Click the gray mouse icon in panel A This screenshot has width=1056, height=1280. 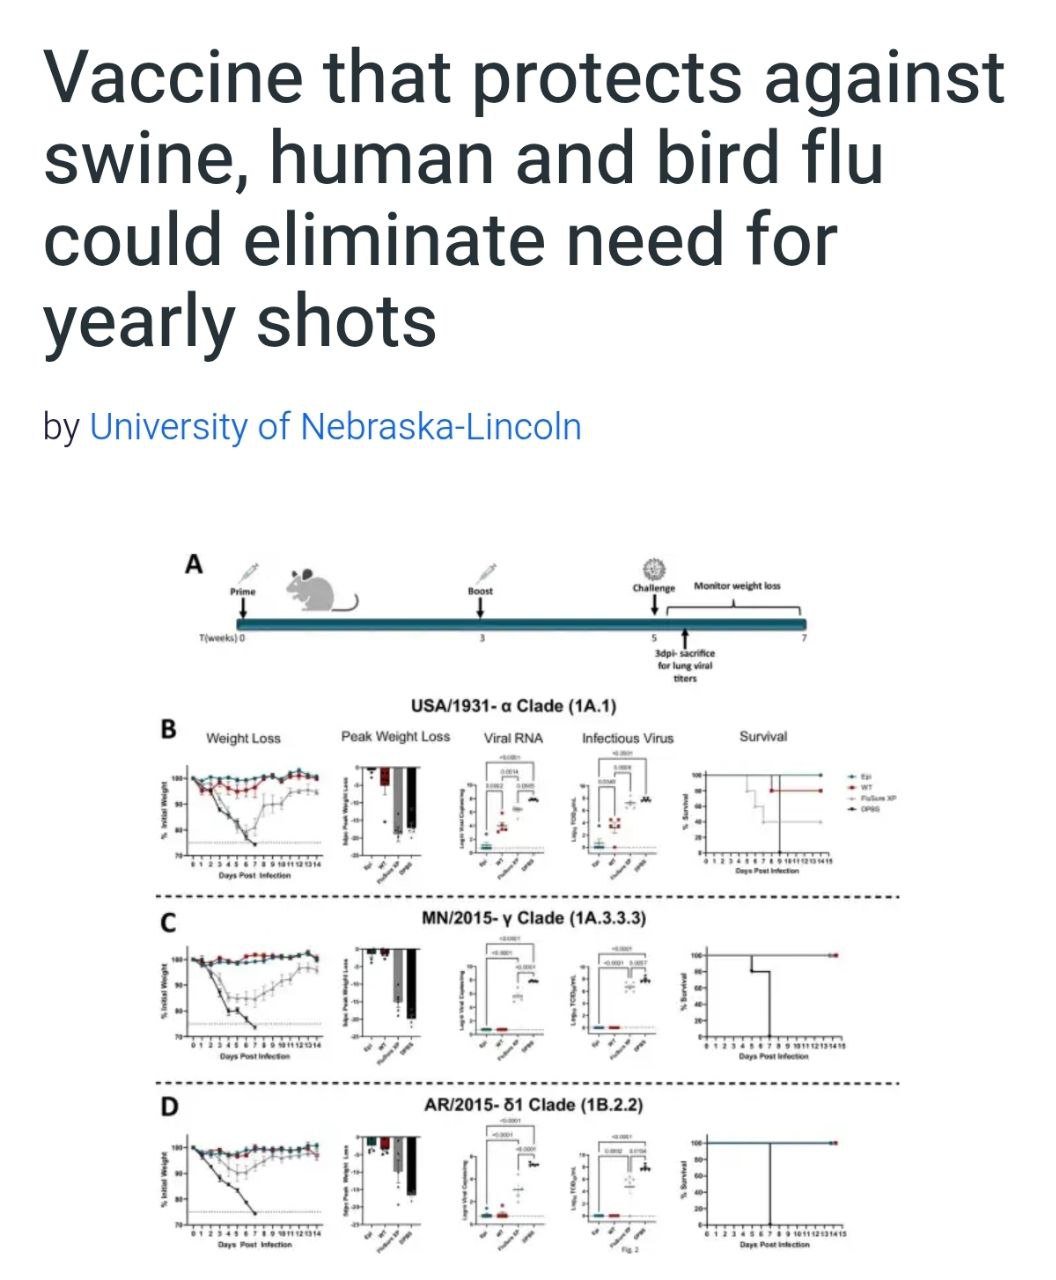coord(318,590)
